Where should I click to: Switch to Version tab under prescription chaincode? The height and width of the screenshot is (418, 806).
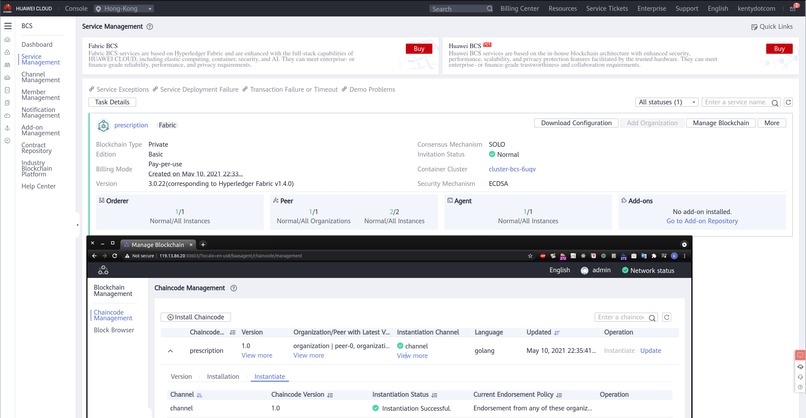click(x=181, y=377)
